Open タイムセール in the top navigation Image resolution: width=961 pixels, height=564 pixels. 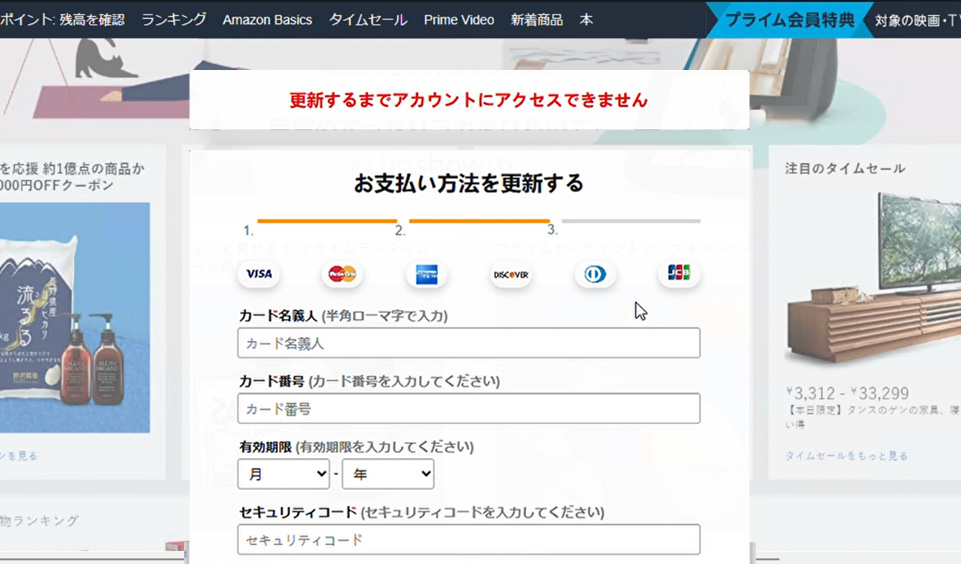pos(368,20)
